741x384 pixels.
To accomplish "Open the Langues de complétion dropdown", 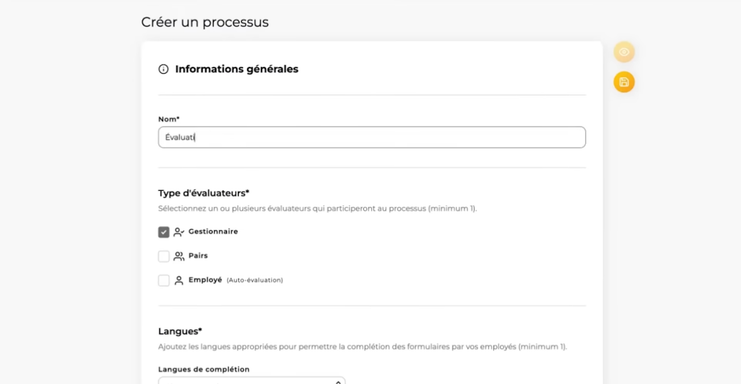I will (252, 380).
